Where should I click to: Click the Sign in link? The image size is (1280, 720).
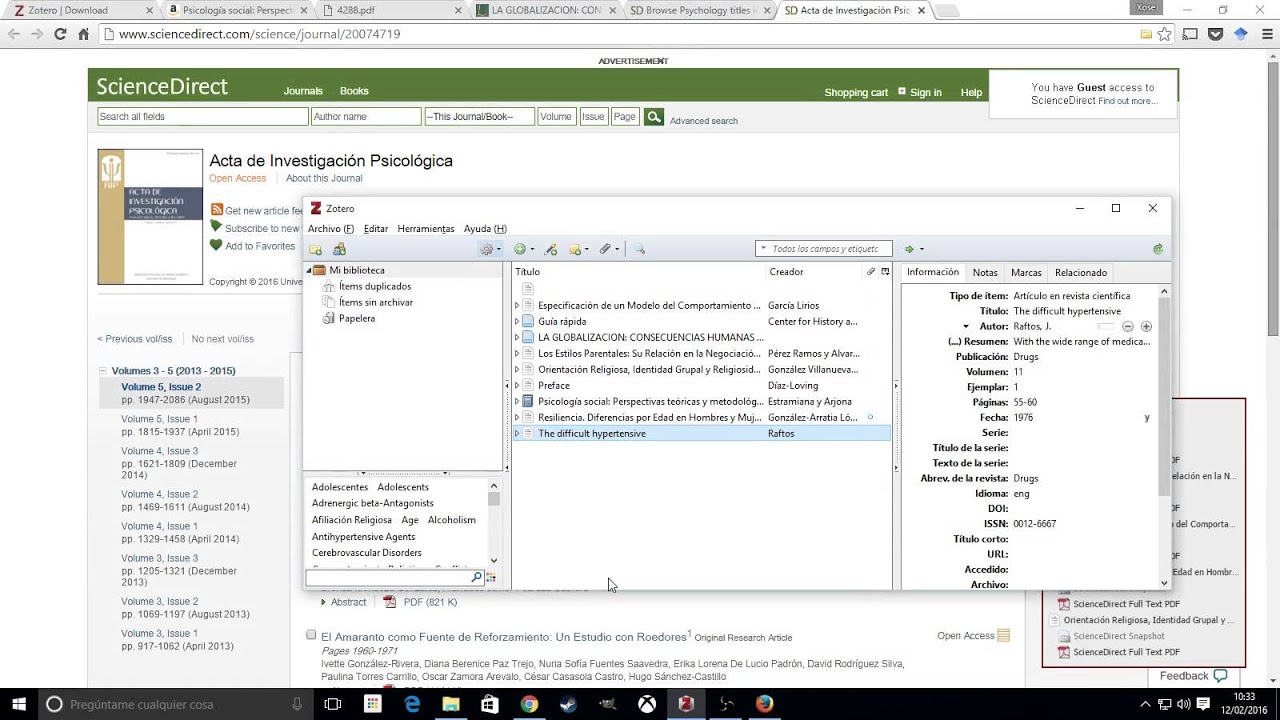pyautogui.click(x=926, y=92)
